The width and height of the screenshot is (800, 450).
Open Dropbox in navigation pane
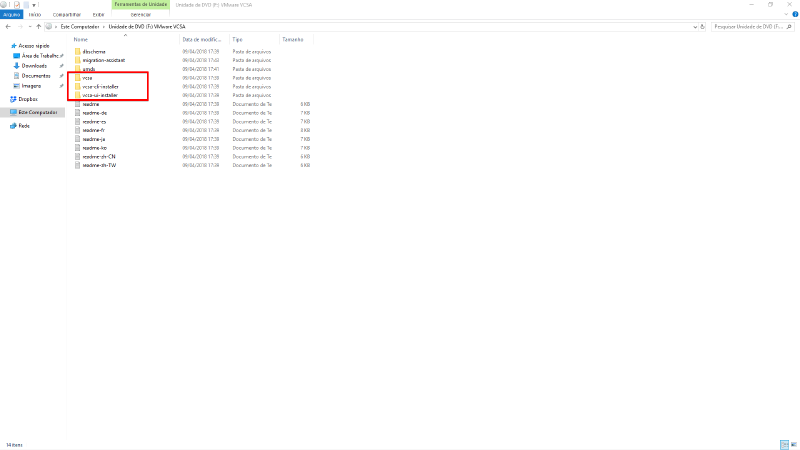(x=27, y=99)
